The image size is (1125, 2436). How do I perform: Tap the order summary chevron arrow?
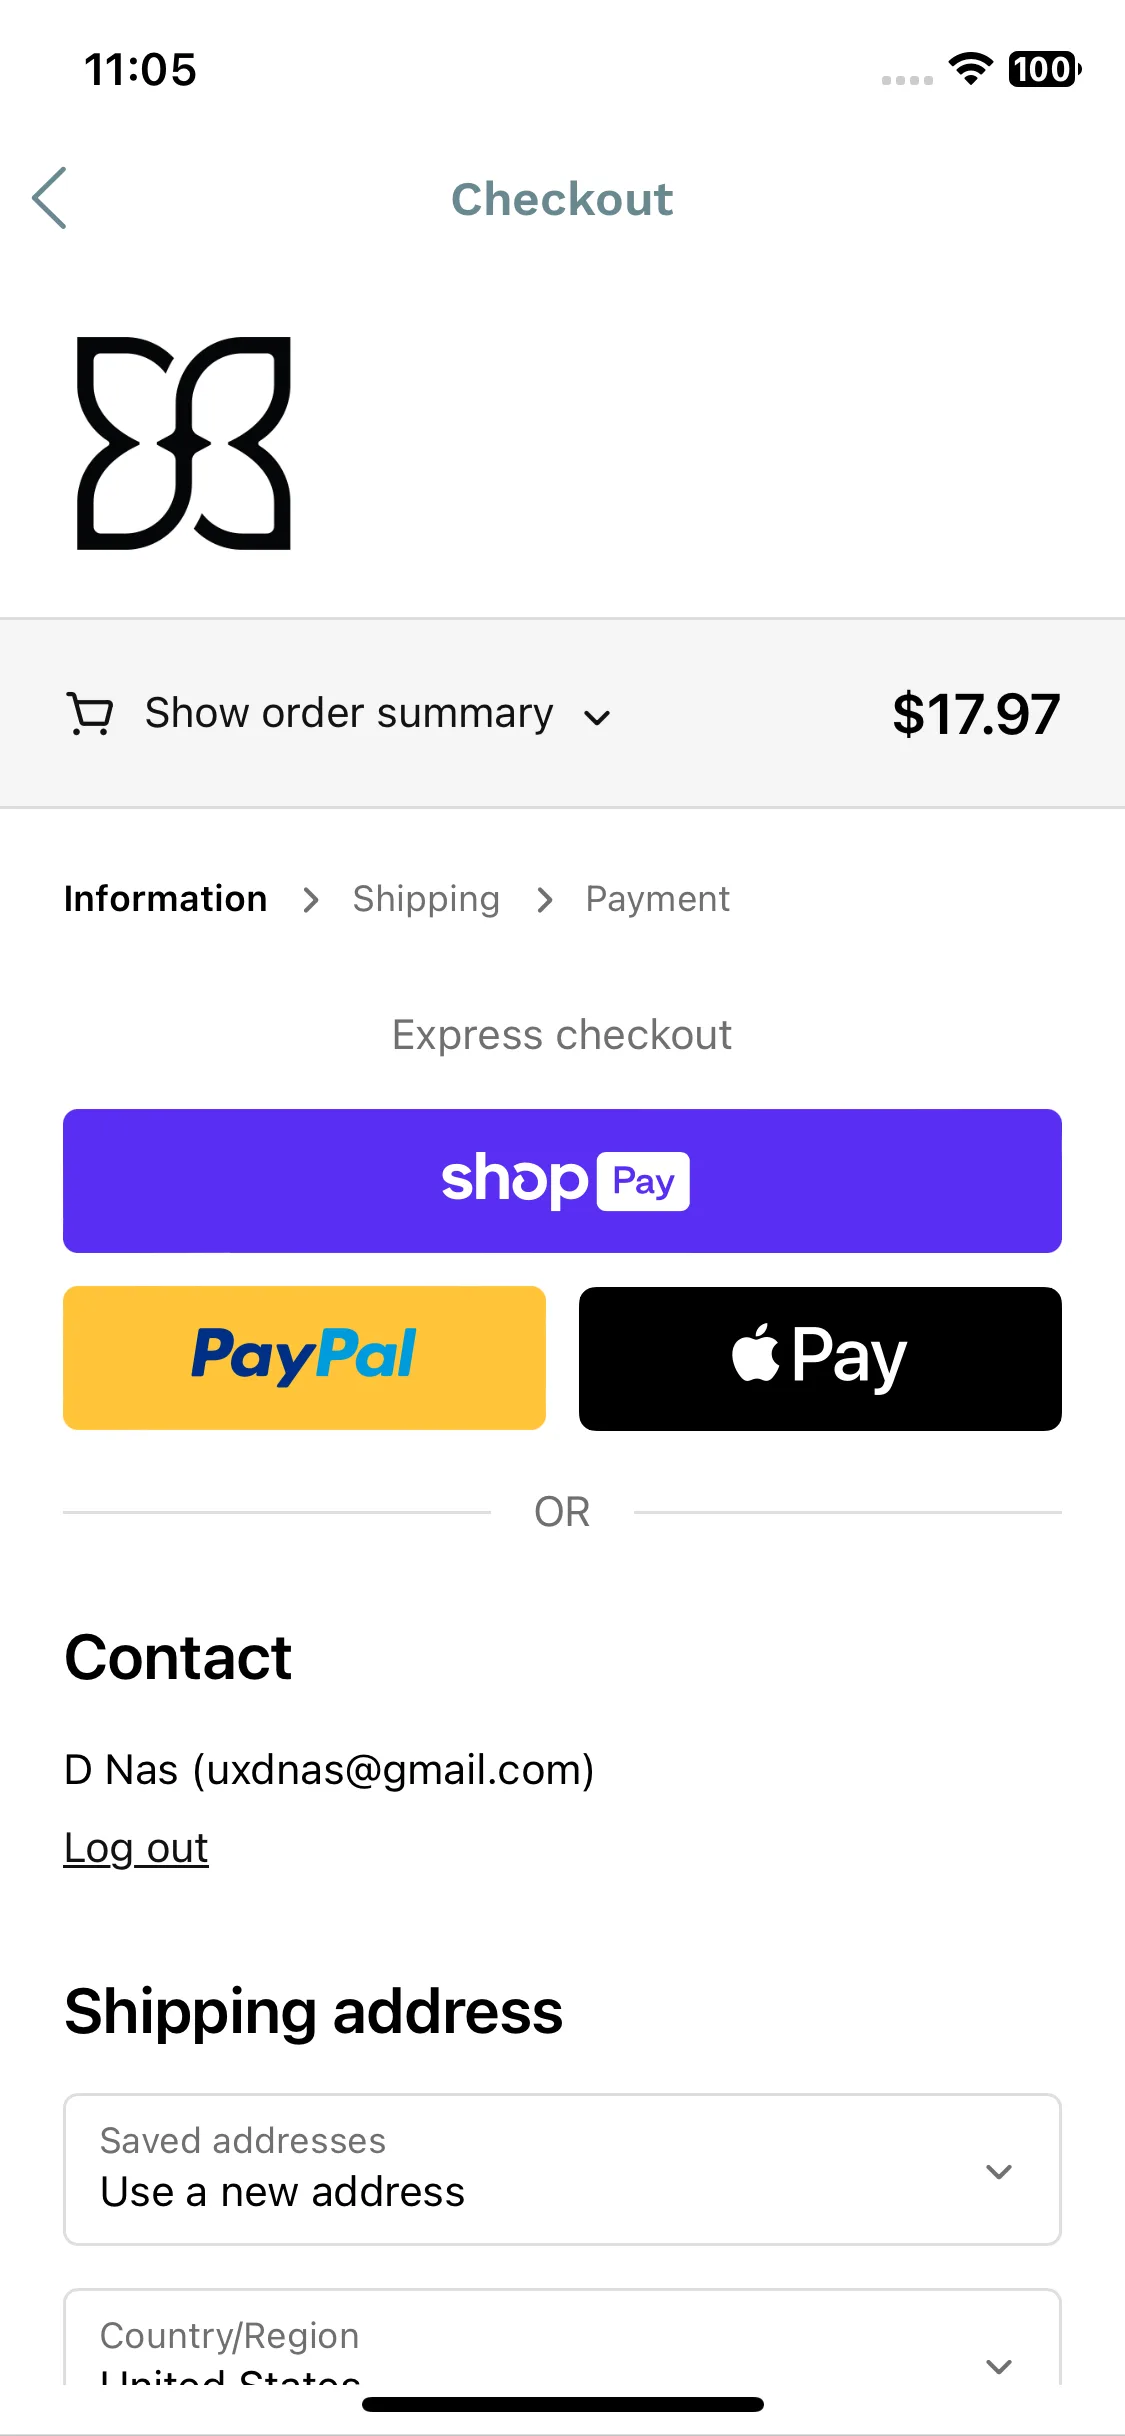click(x=597, y=718)
